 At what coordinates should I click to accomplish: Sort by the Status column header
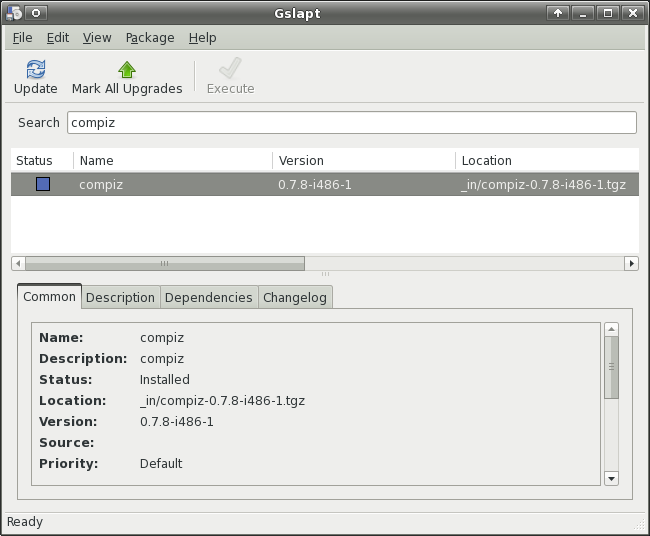click(42, 160)
